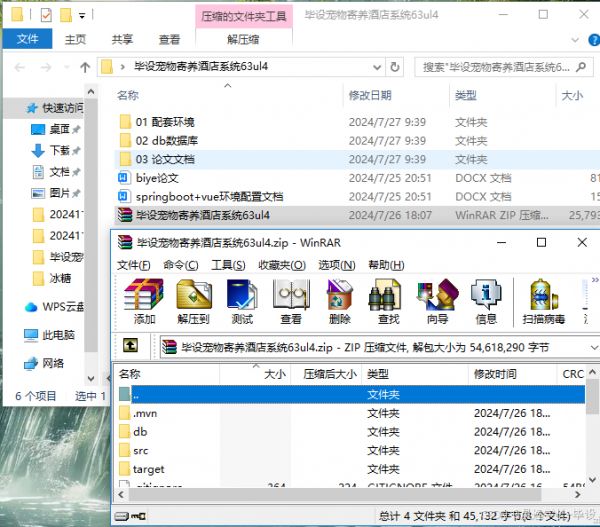Screen dimensions: 600x527
Task: Click the Extract To (解压到) icon
Action: [x=193, y=301]
